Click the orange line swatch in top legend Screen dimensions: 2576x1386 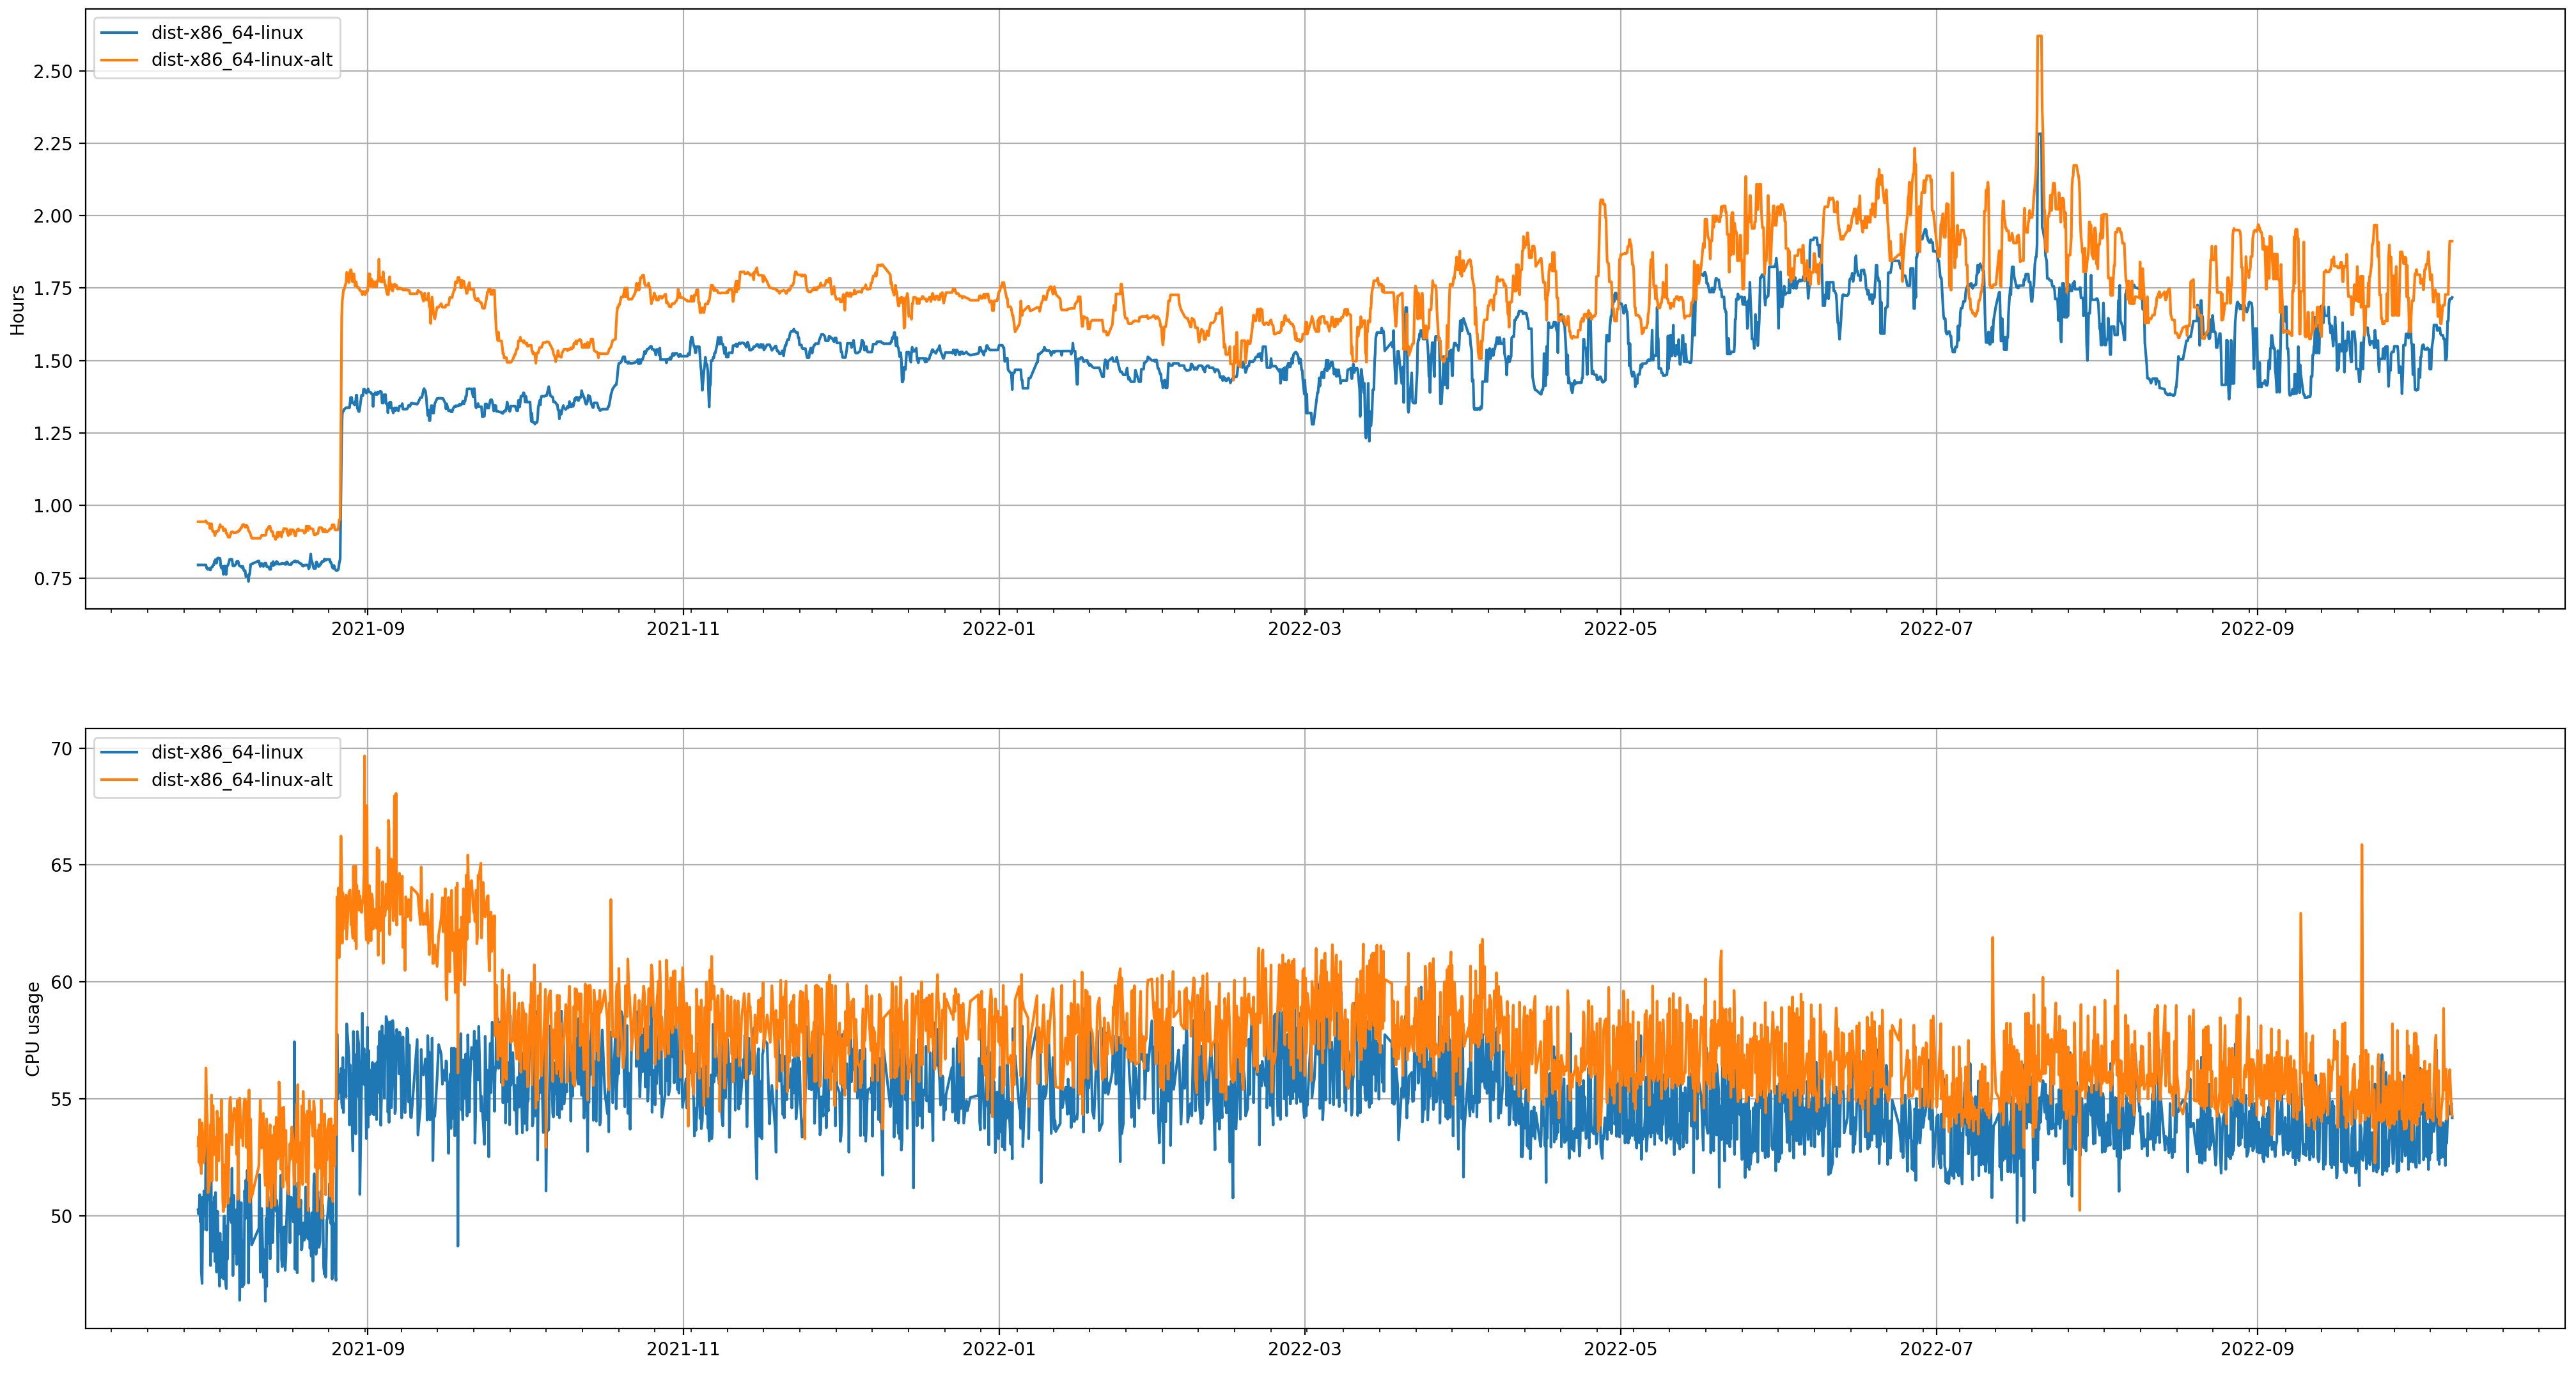coord(119,60)
